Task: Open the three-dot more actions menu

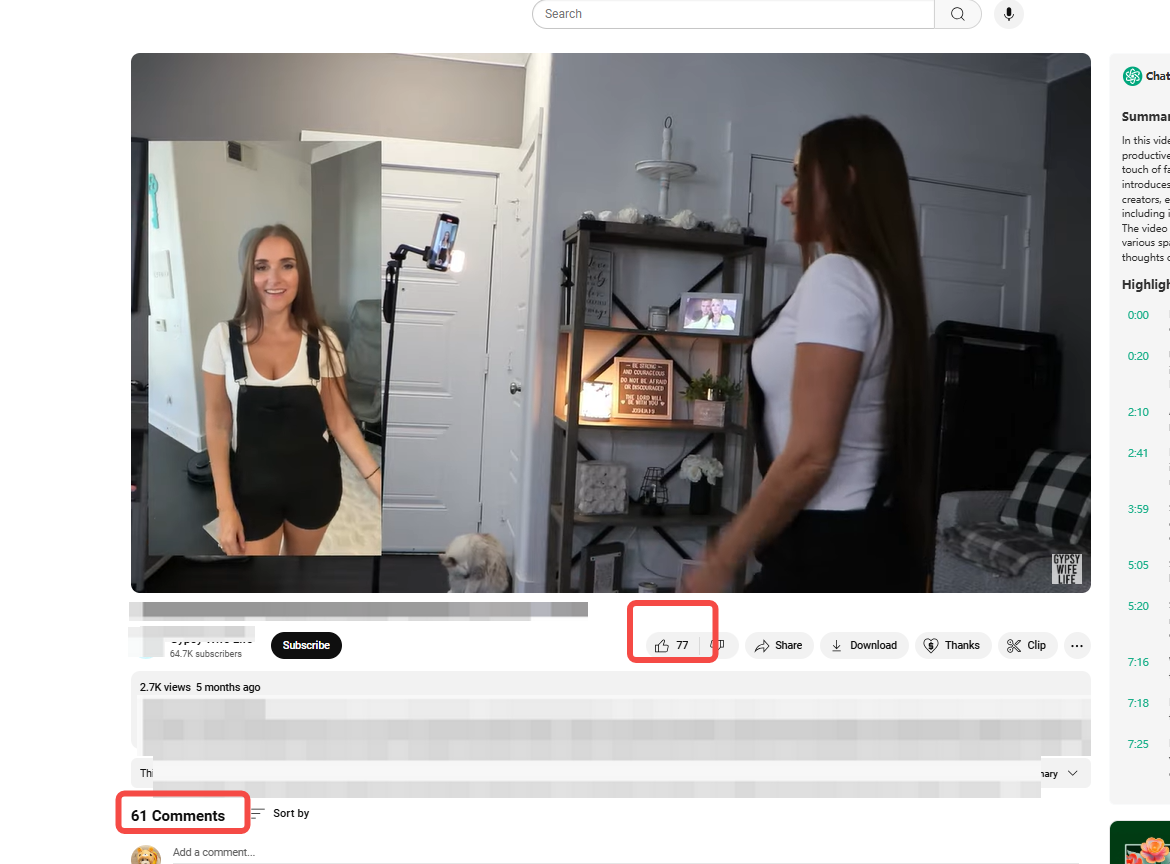Action: click(1077, 646)
